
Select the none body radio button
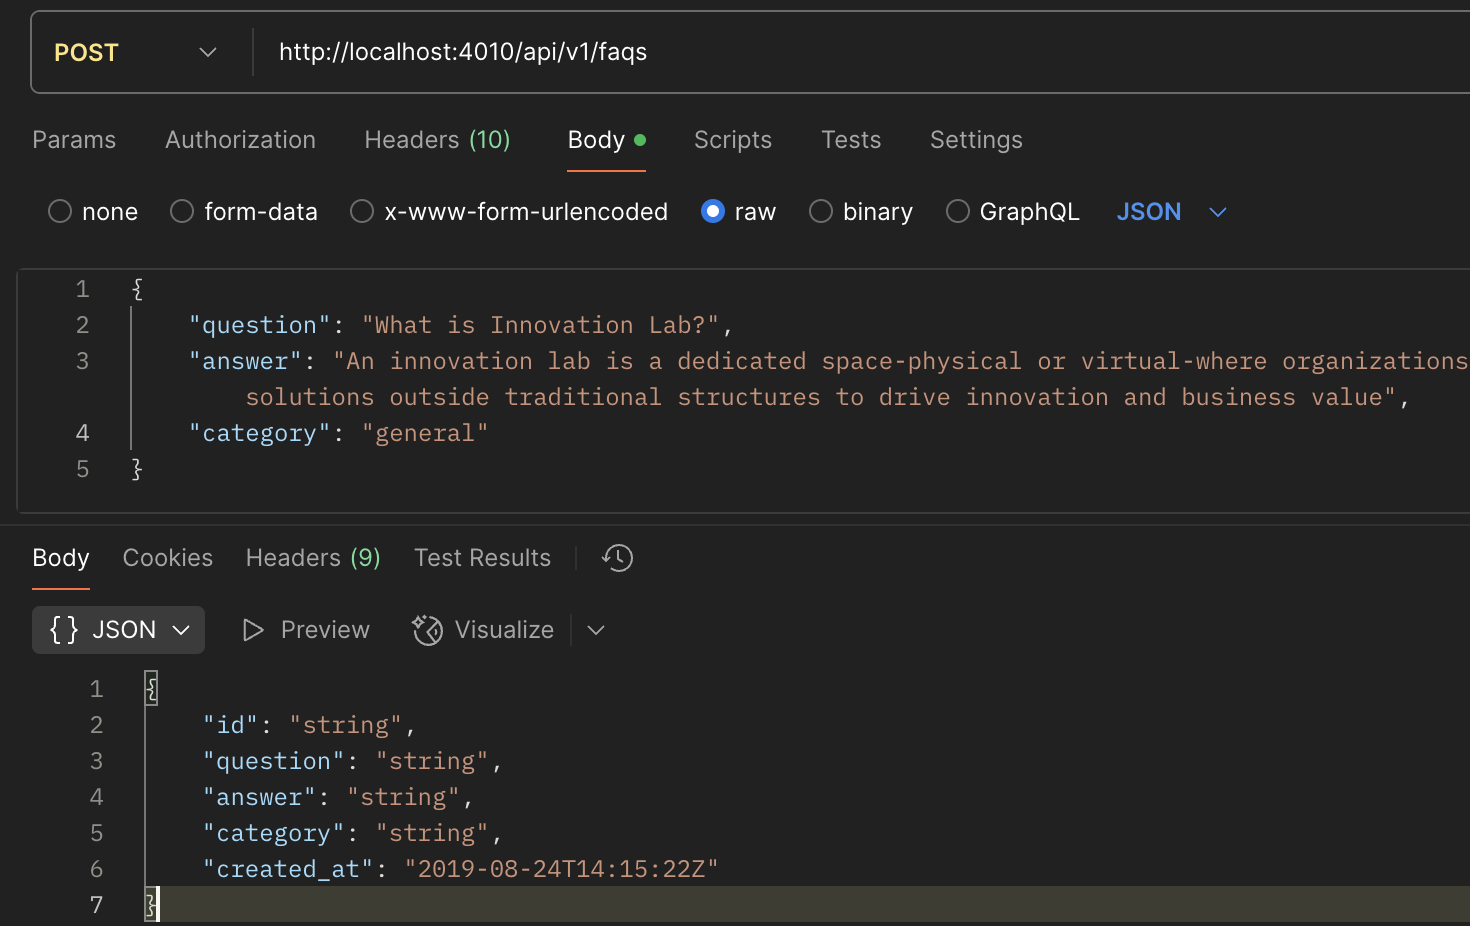point(60,212)
